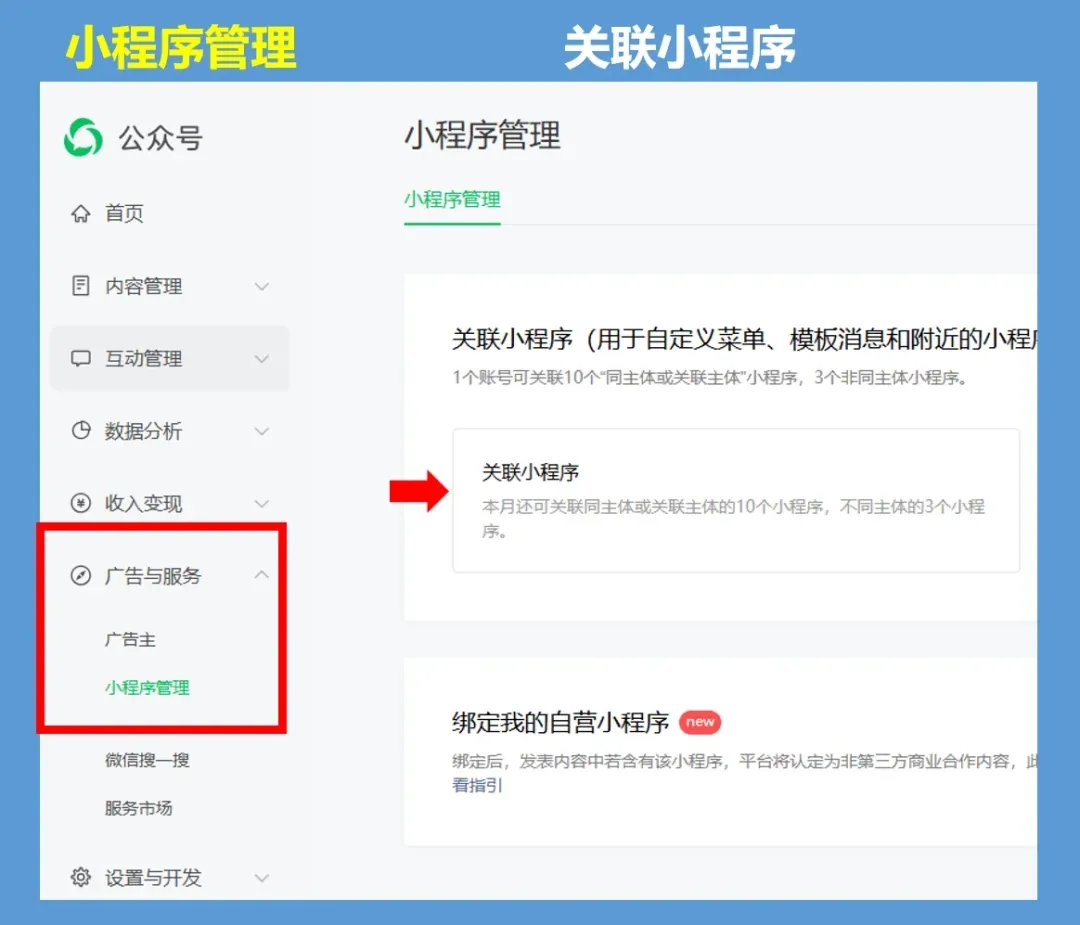
Task: Expand the 收入变现 dropdown arrow
Action: [261, 504]
